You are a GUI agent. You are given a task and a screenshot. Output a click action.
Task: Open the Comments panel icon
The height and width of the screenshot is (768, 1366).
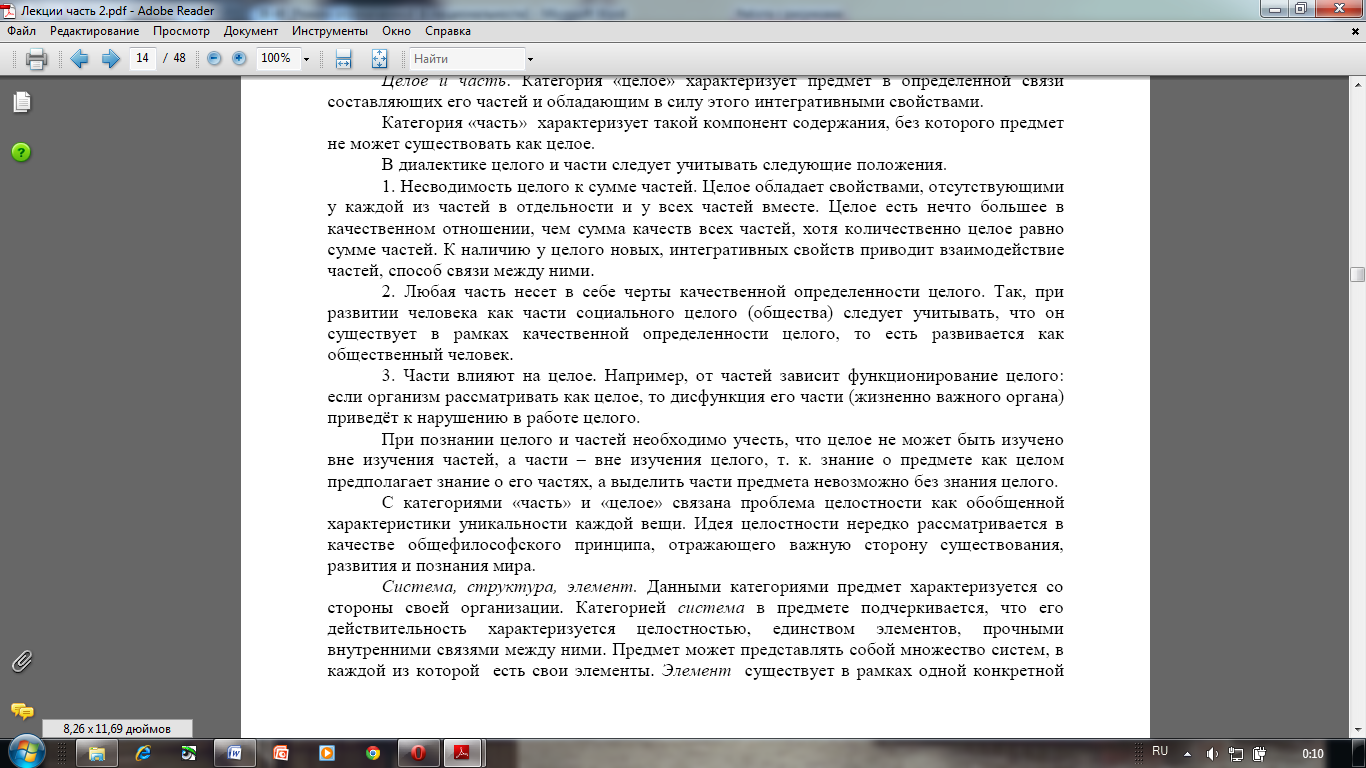[21, 712]
